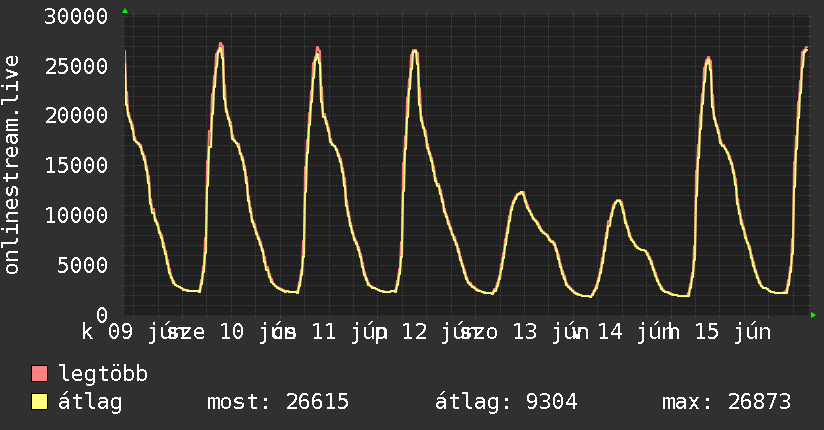
Task: Click the szo 13 jún date label
Action: tap(524, 332)
